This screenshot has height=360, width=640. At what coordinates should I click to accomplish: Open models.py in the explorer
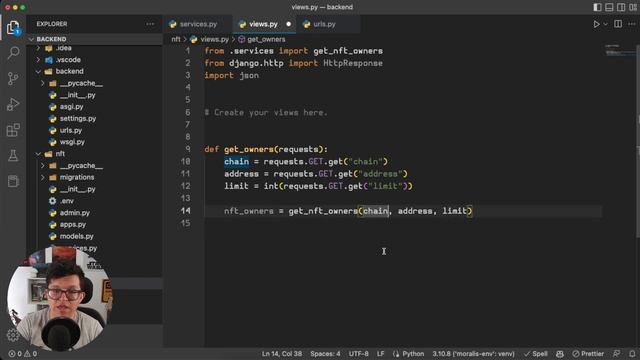coord(76,236)
